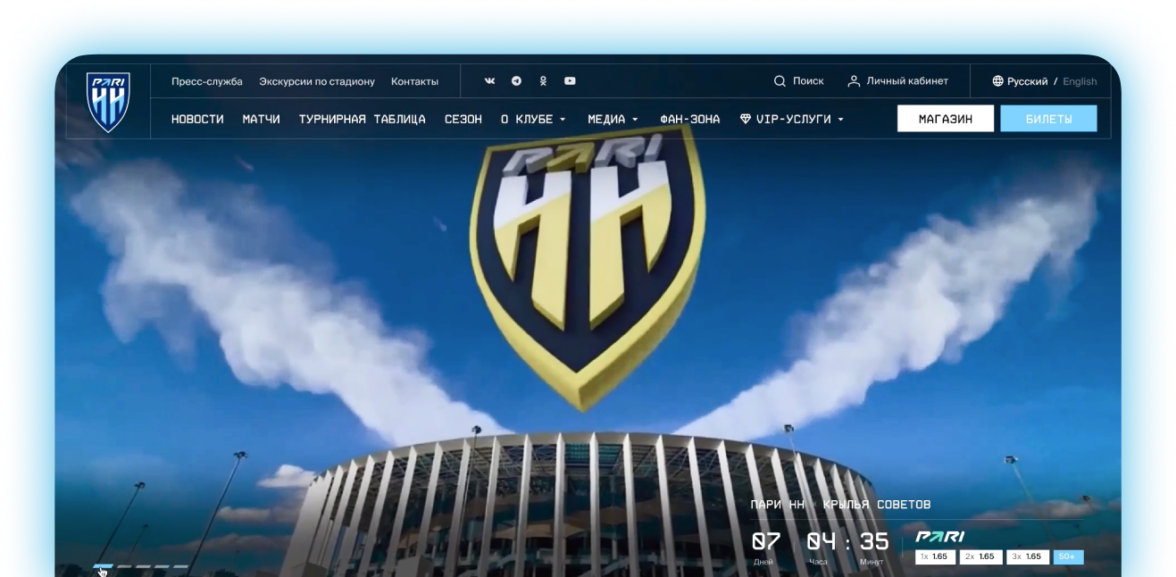1176x577 pixels.
Task: Open Контакты link
Action: click(415, 81)
